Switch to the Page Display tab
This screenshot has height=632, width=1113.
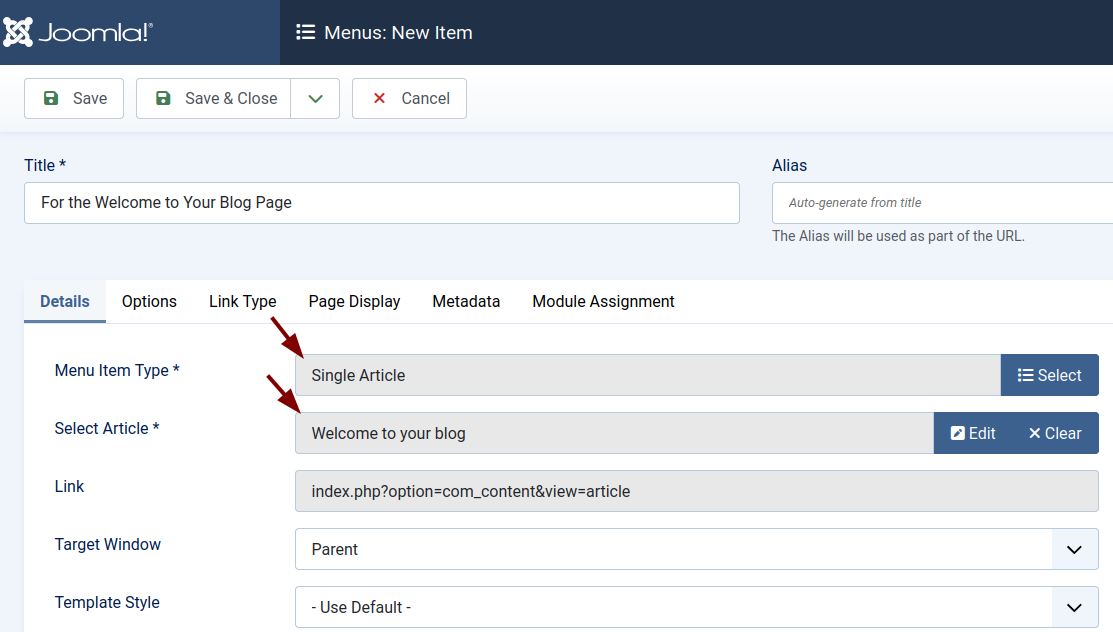[354, 301]
